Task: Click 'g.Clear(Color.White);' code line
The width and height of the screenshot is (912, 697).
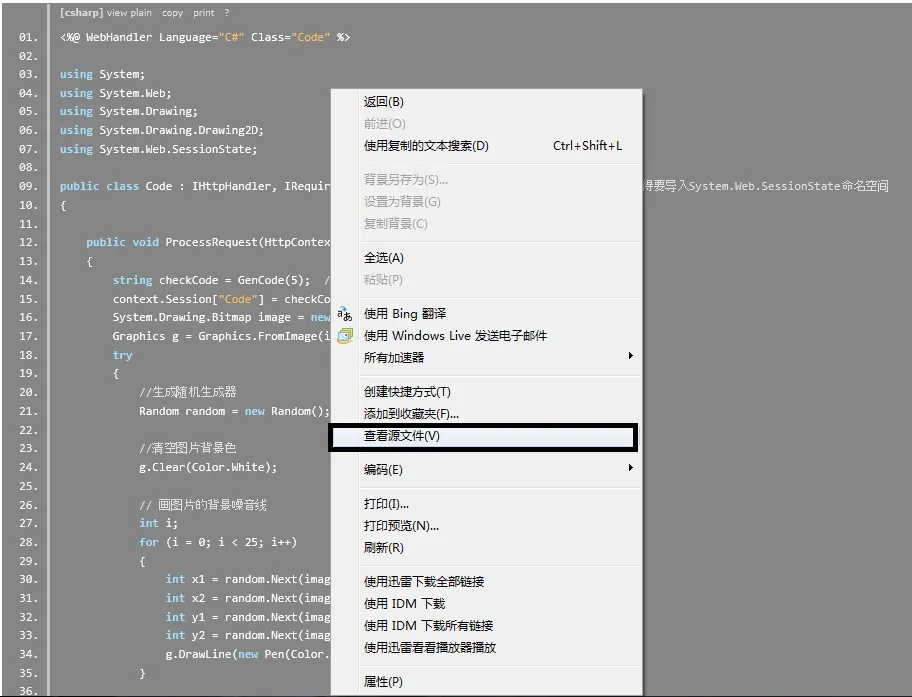Action: (208, 467)
